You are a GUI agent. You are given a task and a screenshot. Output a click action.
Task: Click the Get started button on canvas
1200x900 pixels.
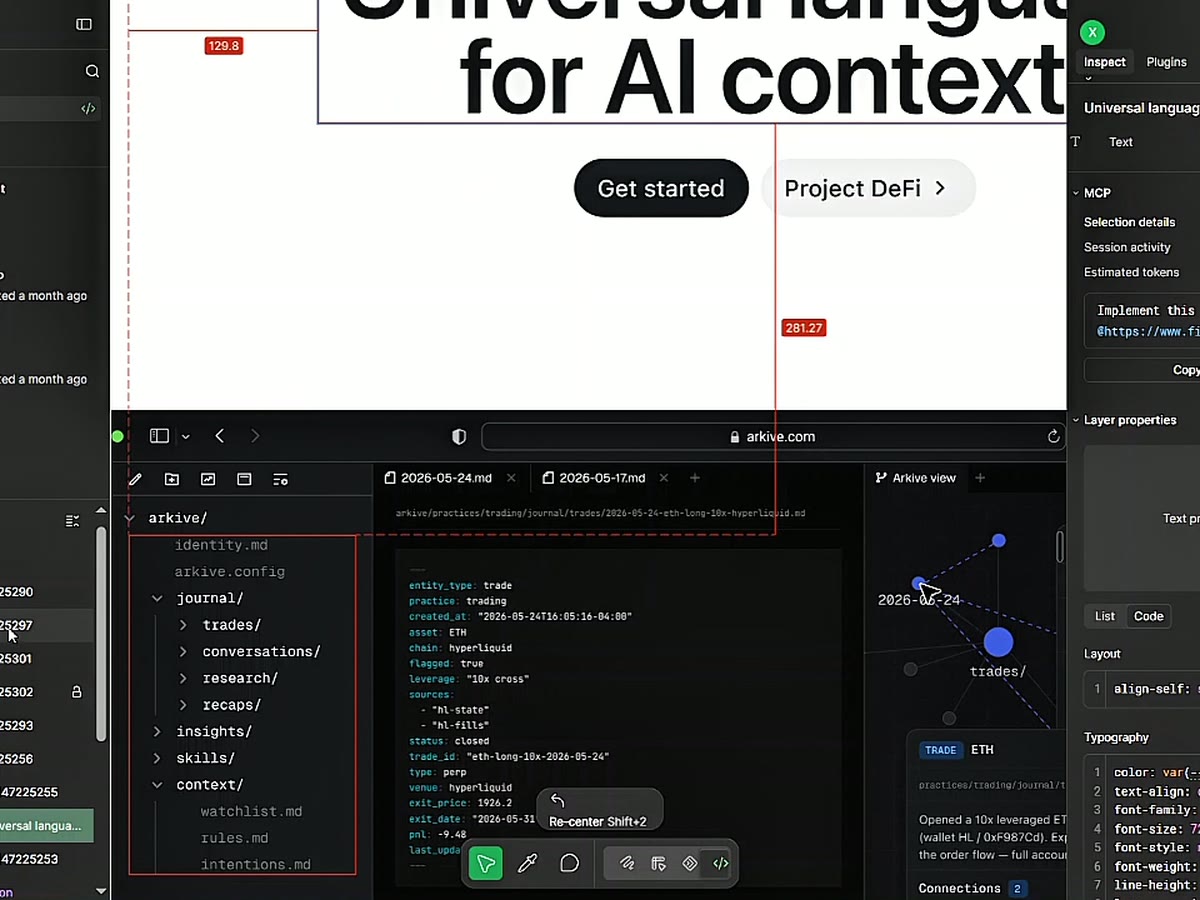[661, 188]
